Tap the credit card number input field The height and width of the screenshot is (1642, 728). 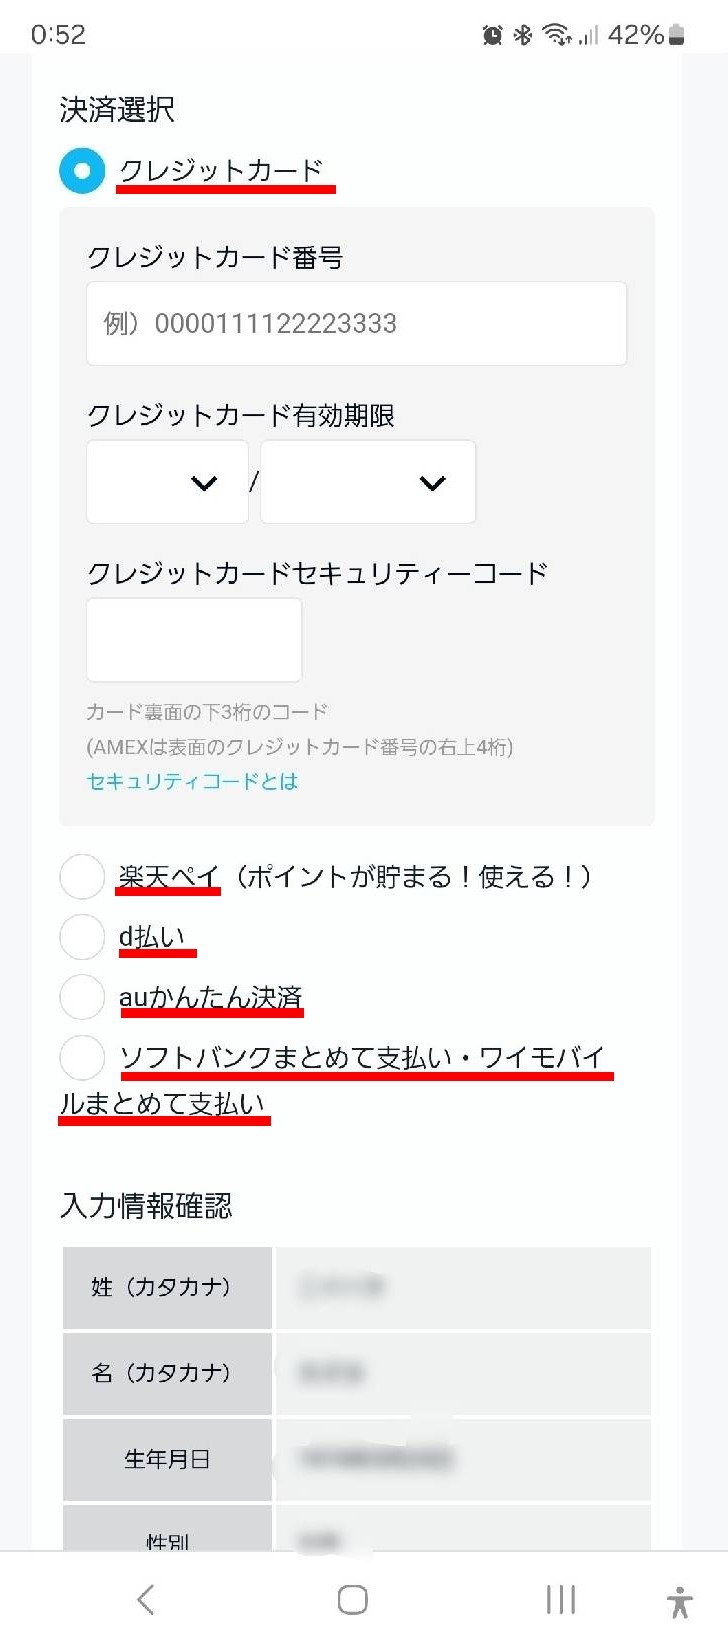click(355, 323)
